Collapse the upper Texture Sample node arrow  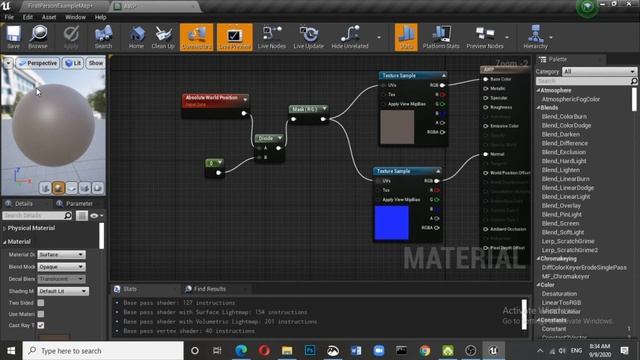coord(444,76)
